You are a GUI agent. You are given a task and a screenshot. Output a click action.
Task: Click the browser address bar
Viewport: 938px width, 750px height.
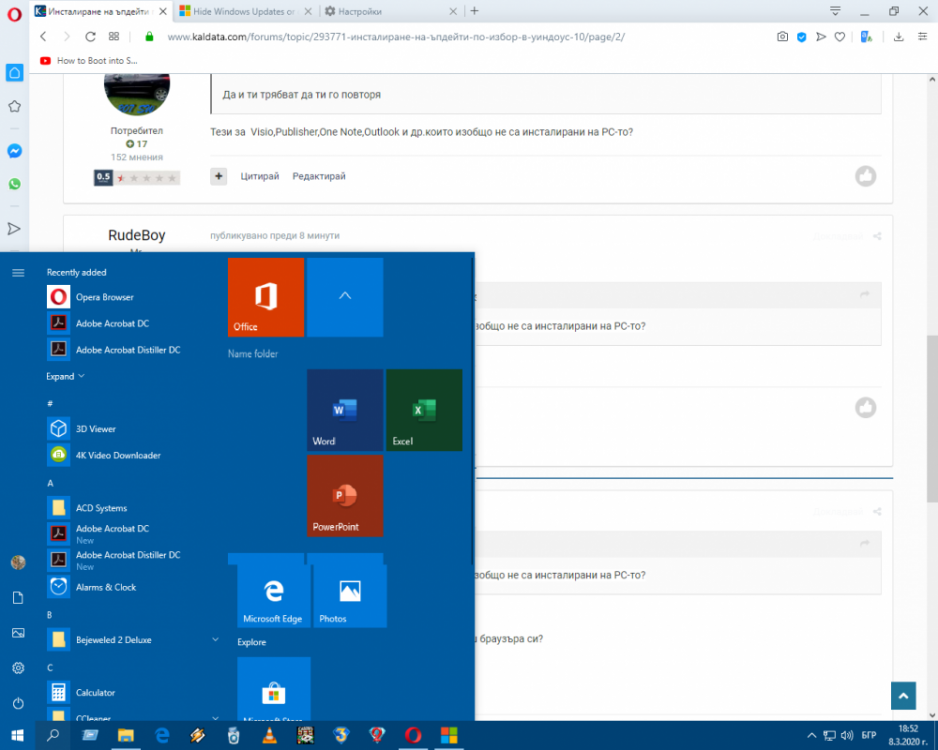(396, 37)
